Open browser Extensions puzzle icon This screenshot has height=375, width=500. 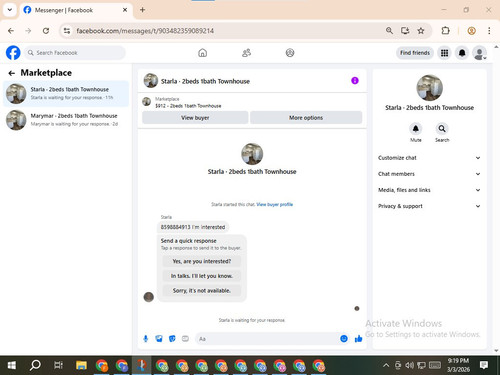[445, 31]
